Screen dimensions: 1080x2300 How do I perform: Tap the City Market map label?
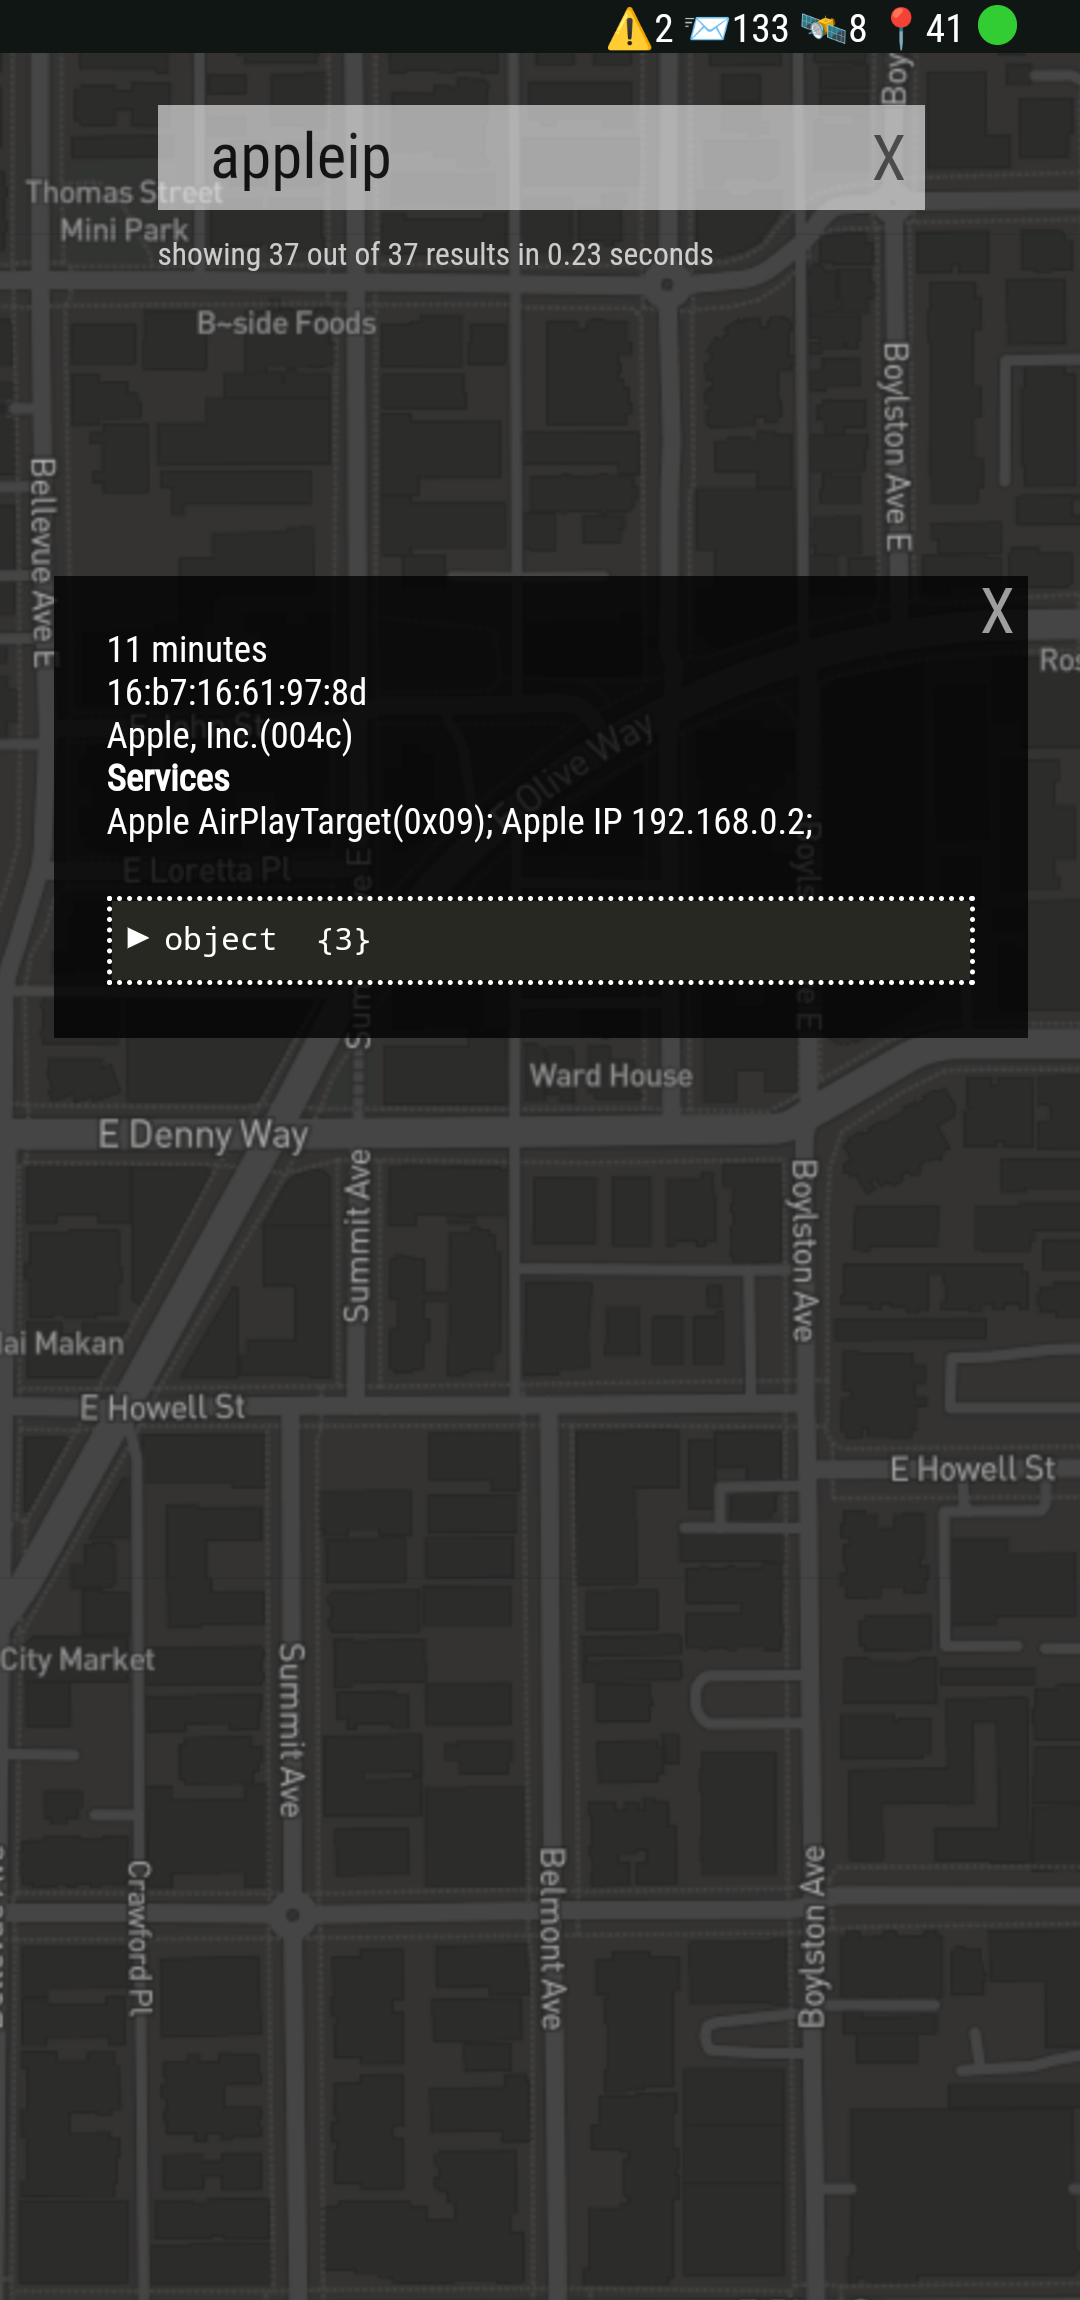click(x=77, y=1660)
